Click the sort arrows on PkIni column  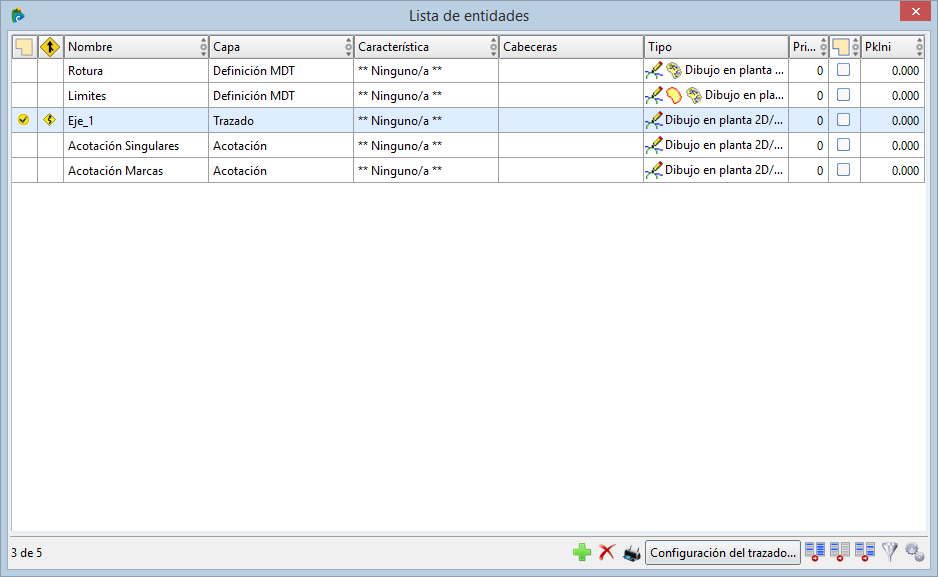point(919,47)
